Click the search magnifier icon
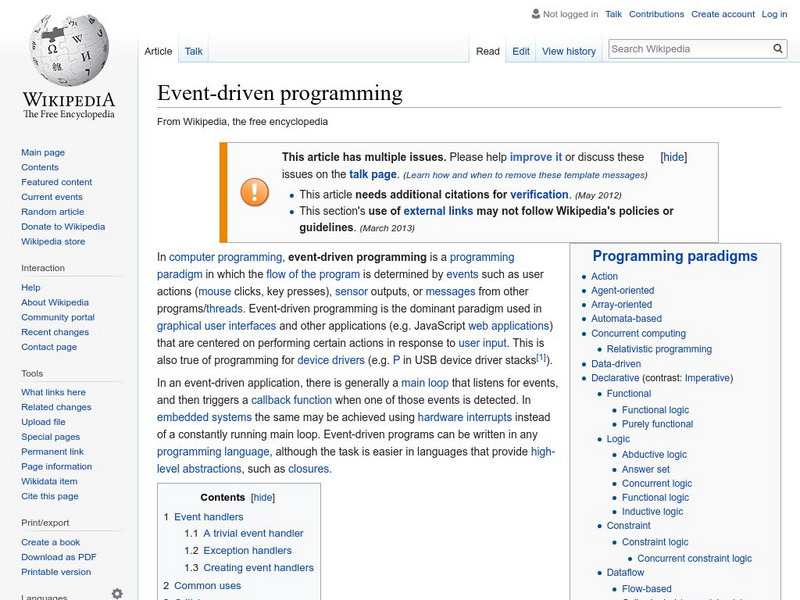Viewport: 800px width, 600px height. pyautogui.click(x=778, y=48)
